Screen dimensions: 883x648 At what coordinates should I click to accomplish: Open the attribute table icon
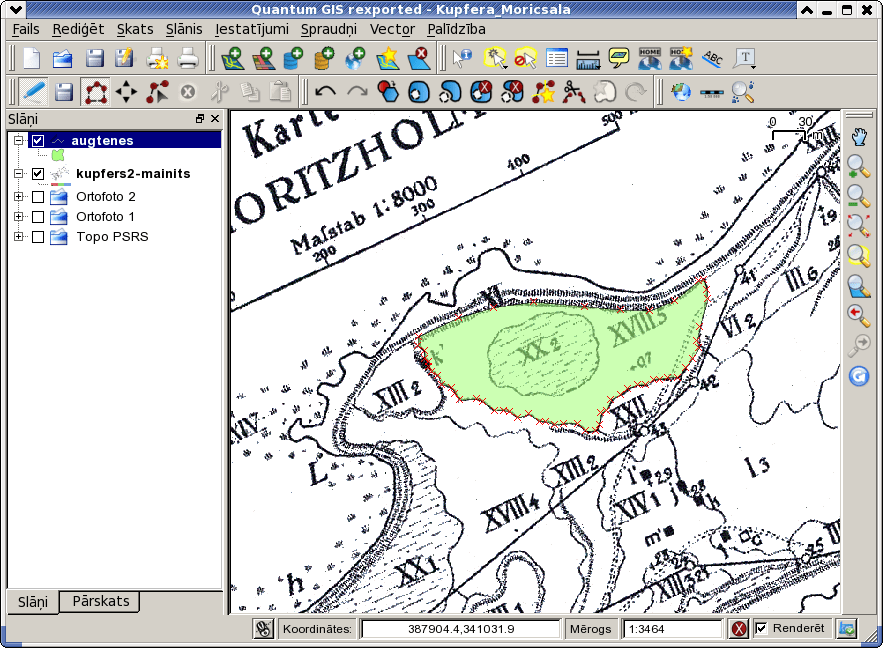pyautogui.click(x=557, y=59)
